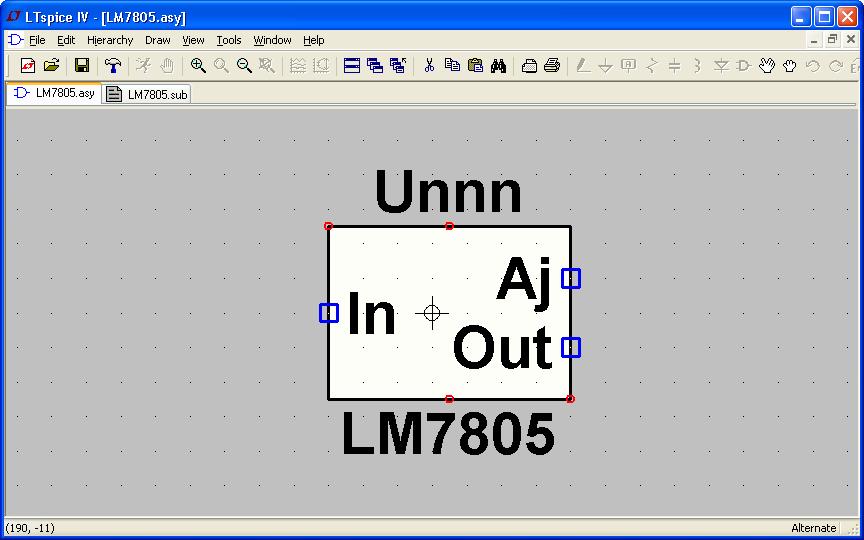This screenshot has width=864, height=540.
Task: Select the Move open-hand tool
Action: tap(766, 66)
